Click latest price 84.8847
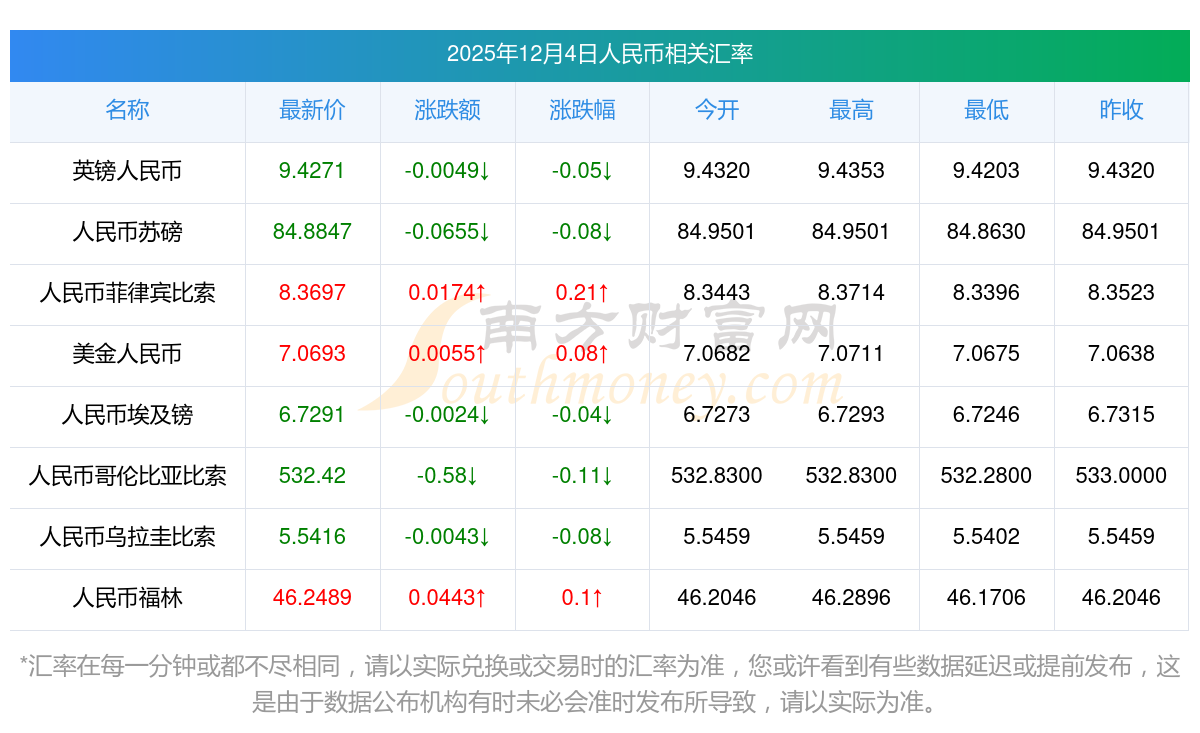The width and height of the screenshot is (1200, 733). click(x=312, y=232)
